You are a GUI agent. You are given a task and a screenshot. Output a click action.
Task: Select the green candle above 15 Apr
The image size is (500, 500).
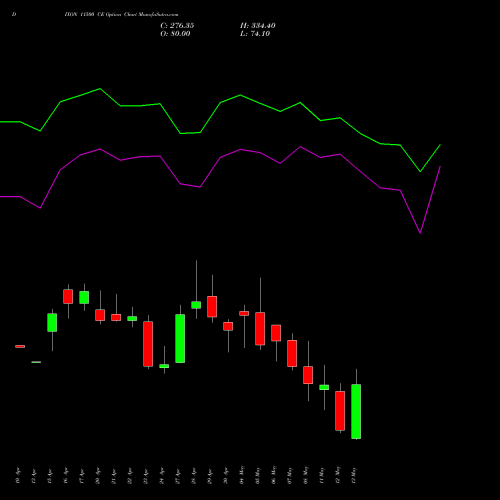[x=52, y=322]
